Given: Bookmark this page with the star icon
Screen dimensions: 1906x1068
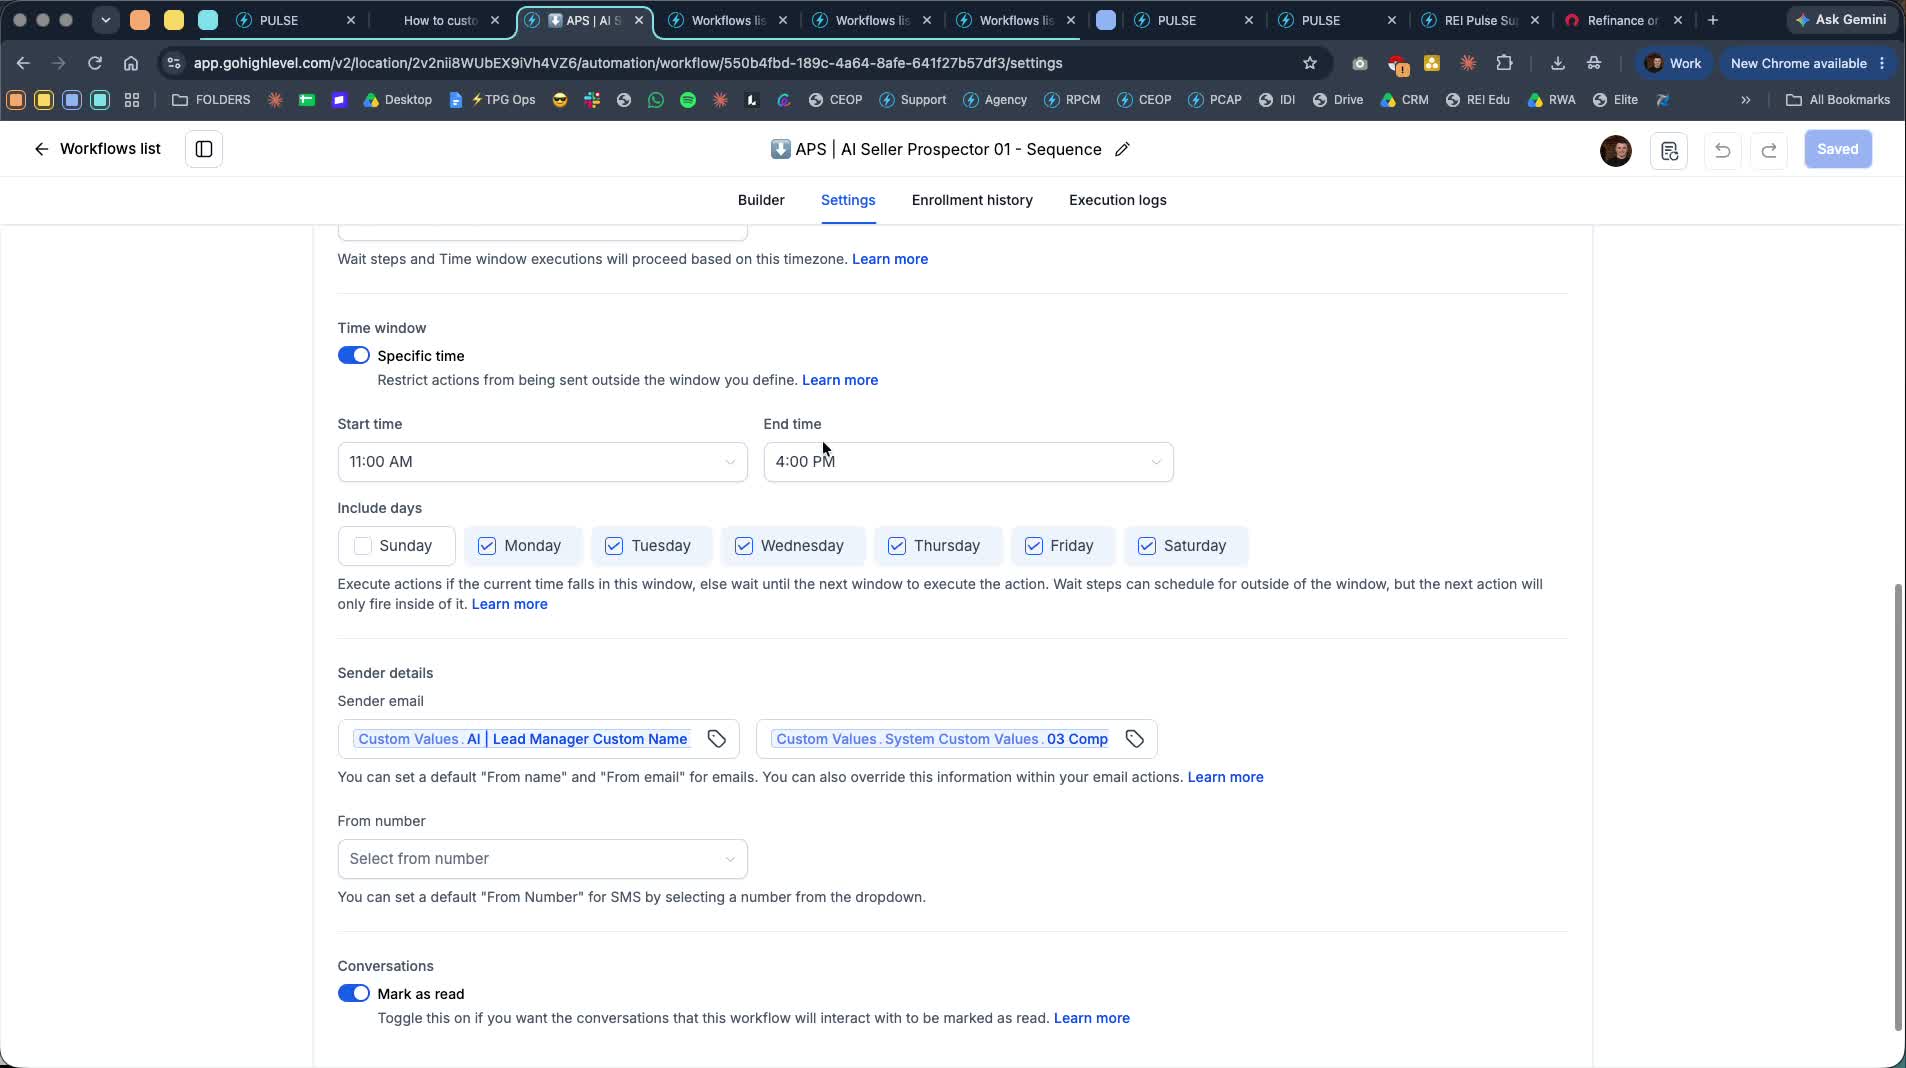Looking at the screenshot, I should (1310, 63).
